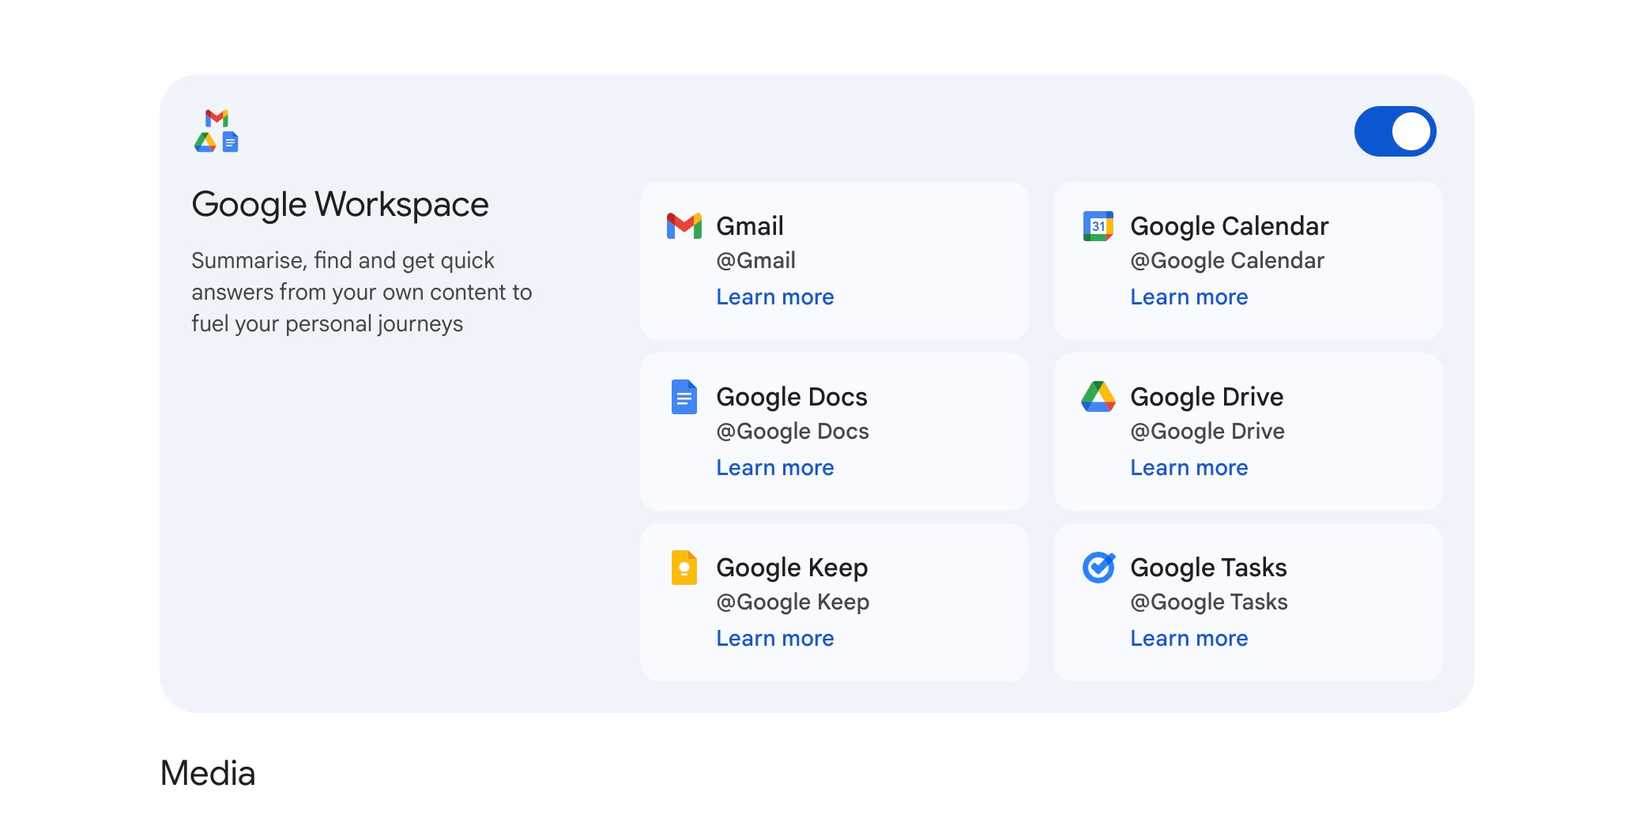Click the Summarise, find and get description
The image size is (1650, 819).
click(362, 292)
